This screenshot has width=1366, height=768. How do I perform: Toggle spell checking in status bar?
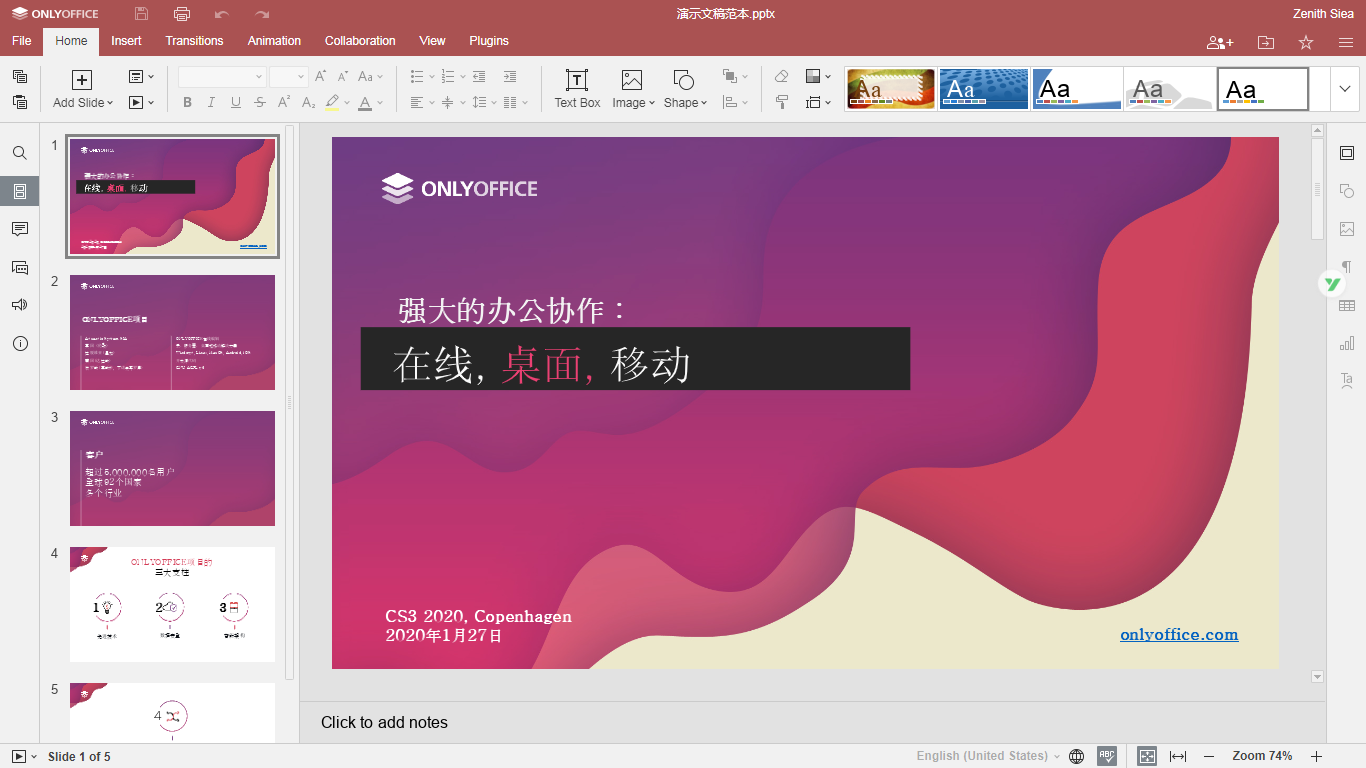[1107, 756]
